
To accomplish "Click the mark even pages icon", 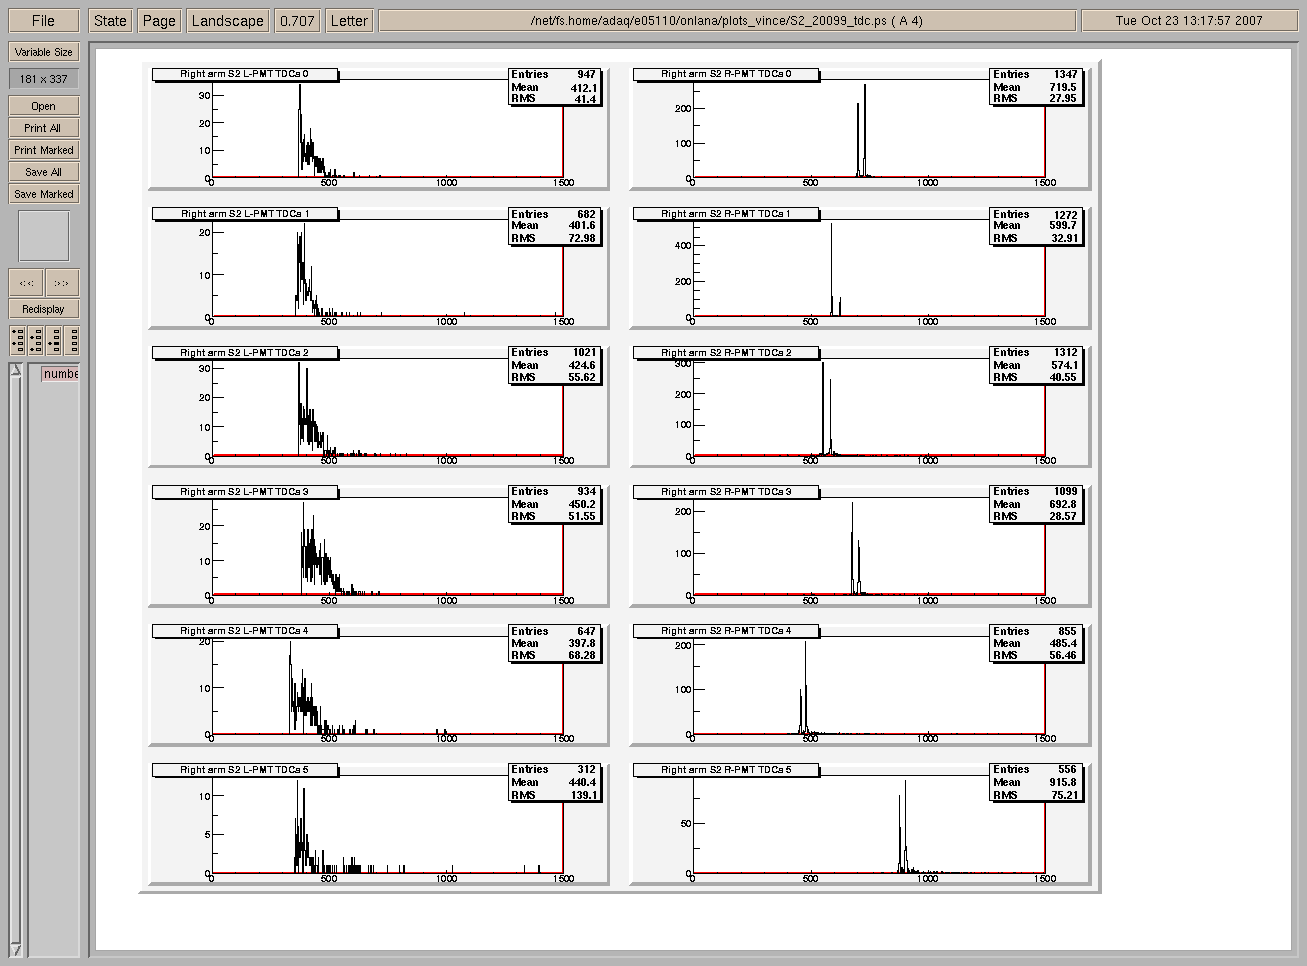I will coord(35,340).
